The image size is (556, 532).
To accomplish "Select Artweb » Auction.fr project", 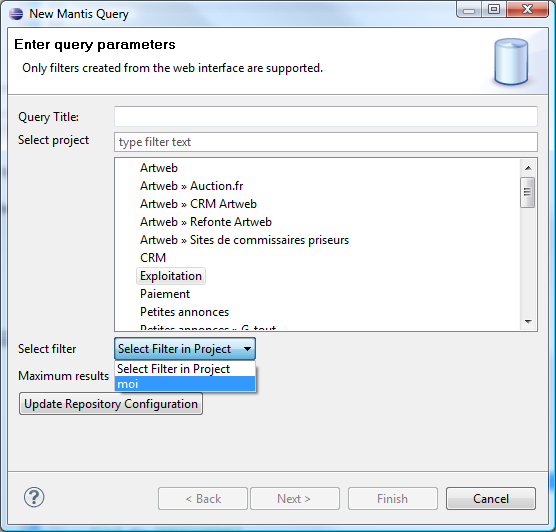I will 191,186.
